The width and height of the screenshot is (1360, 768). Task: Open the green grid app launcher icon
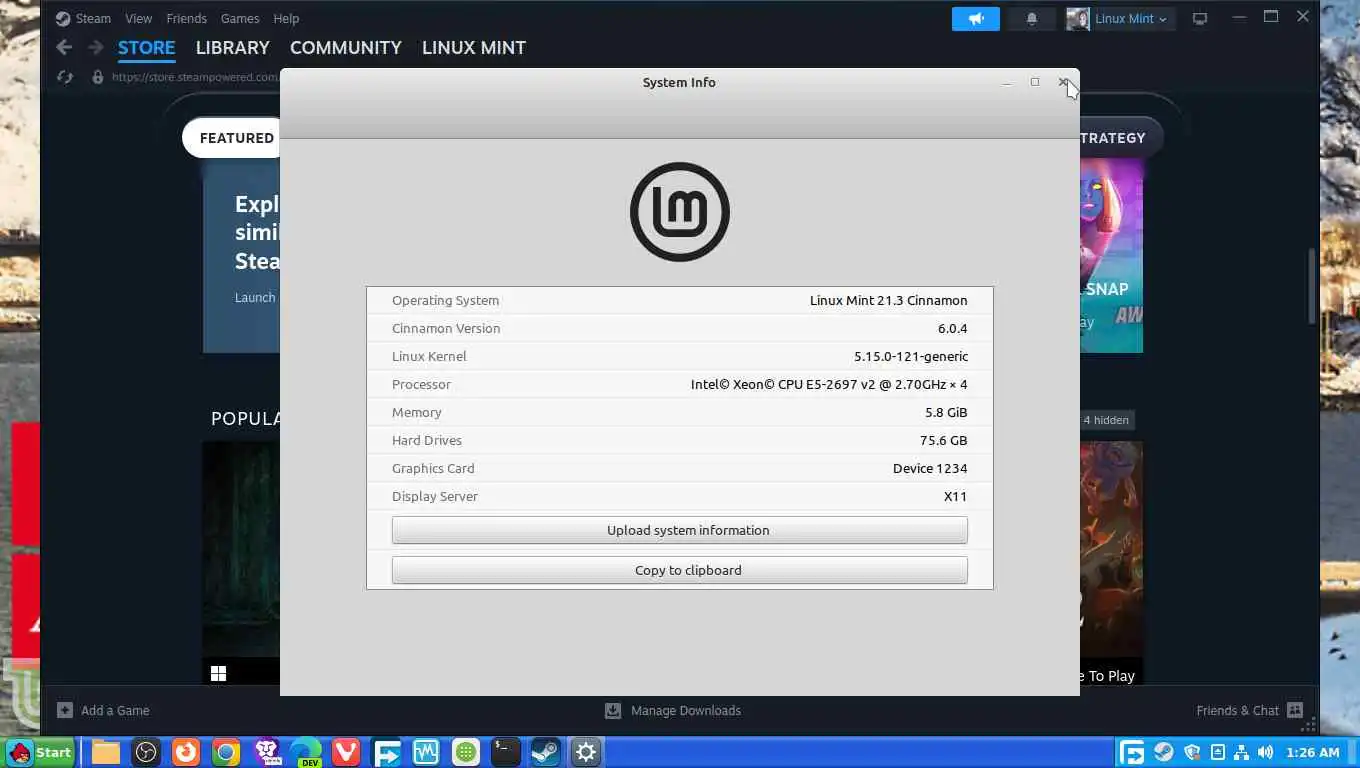pos(466,752)
